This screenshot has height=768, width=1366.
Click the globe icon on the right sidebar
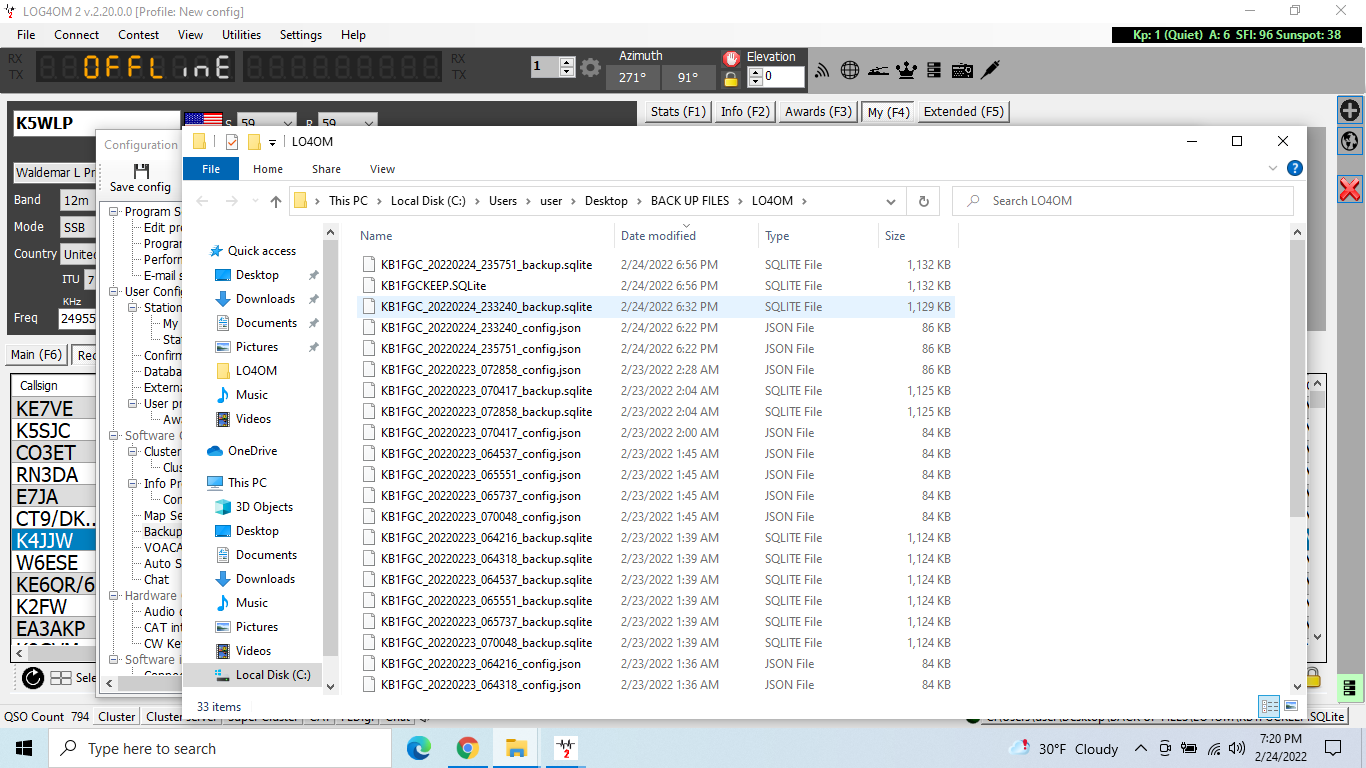(x=1350, y=141)
